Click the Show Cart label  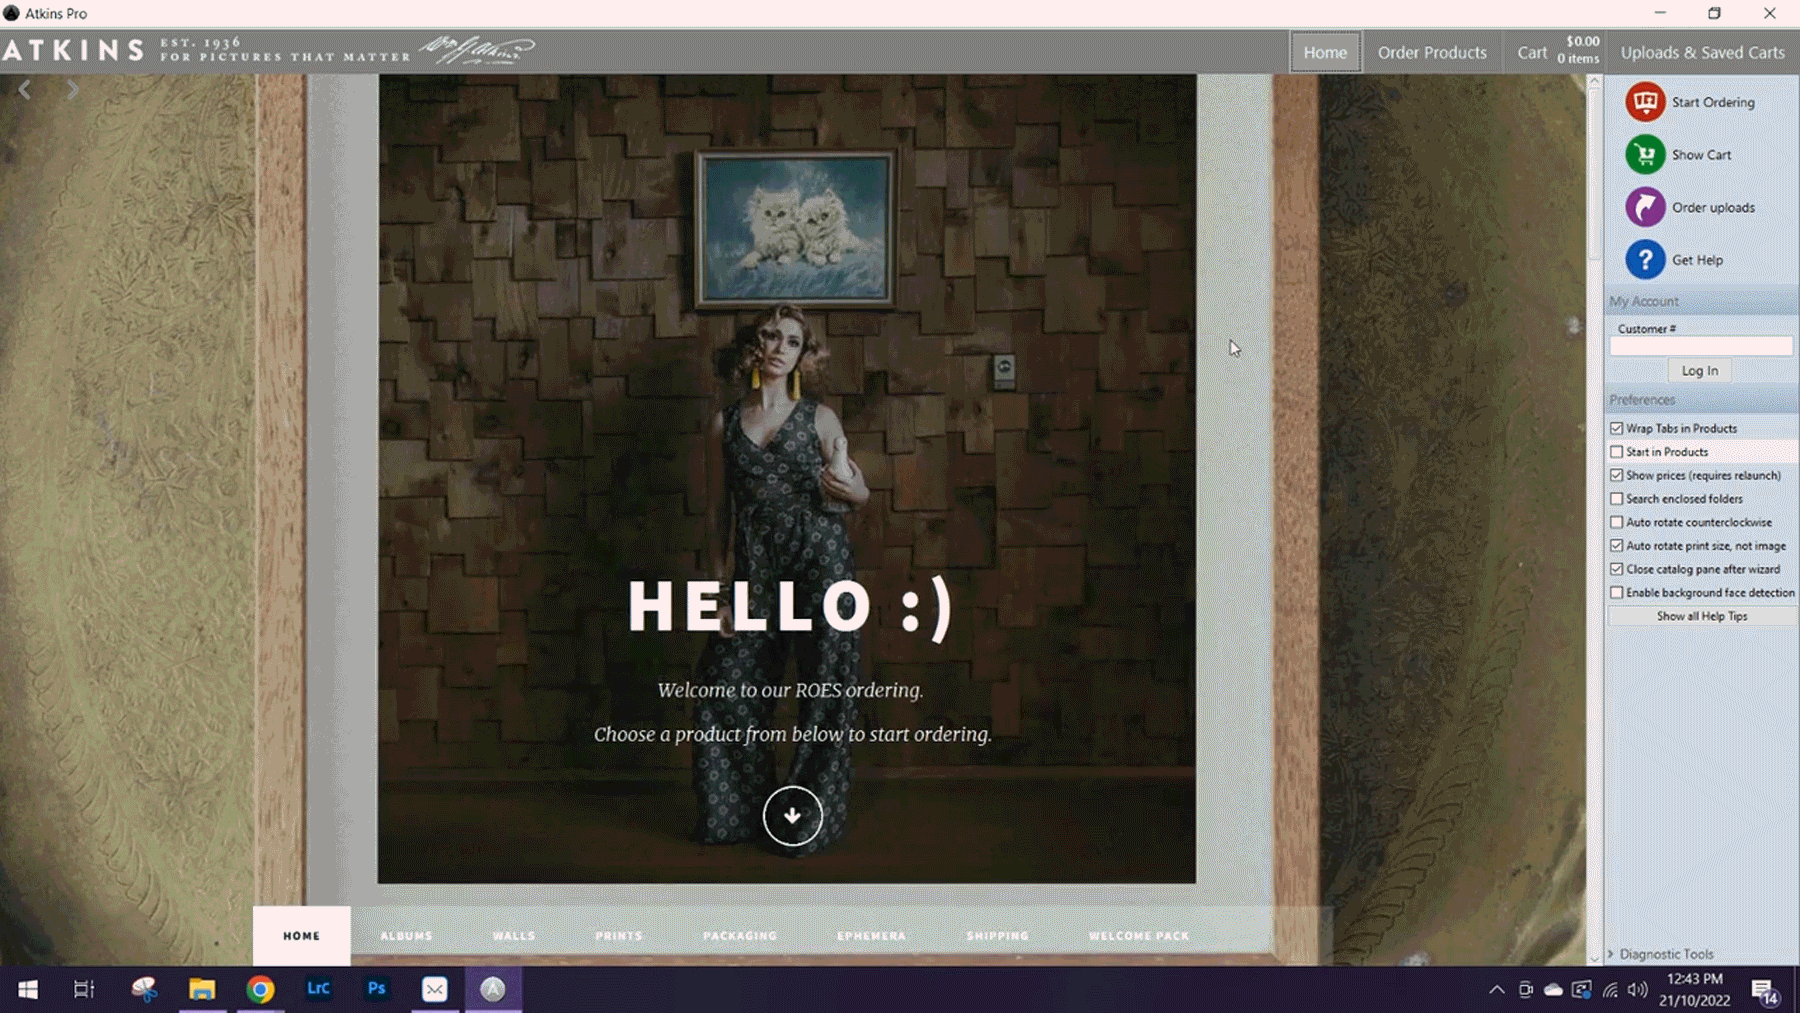point(1701,155)
